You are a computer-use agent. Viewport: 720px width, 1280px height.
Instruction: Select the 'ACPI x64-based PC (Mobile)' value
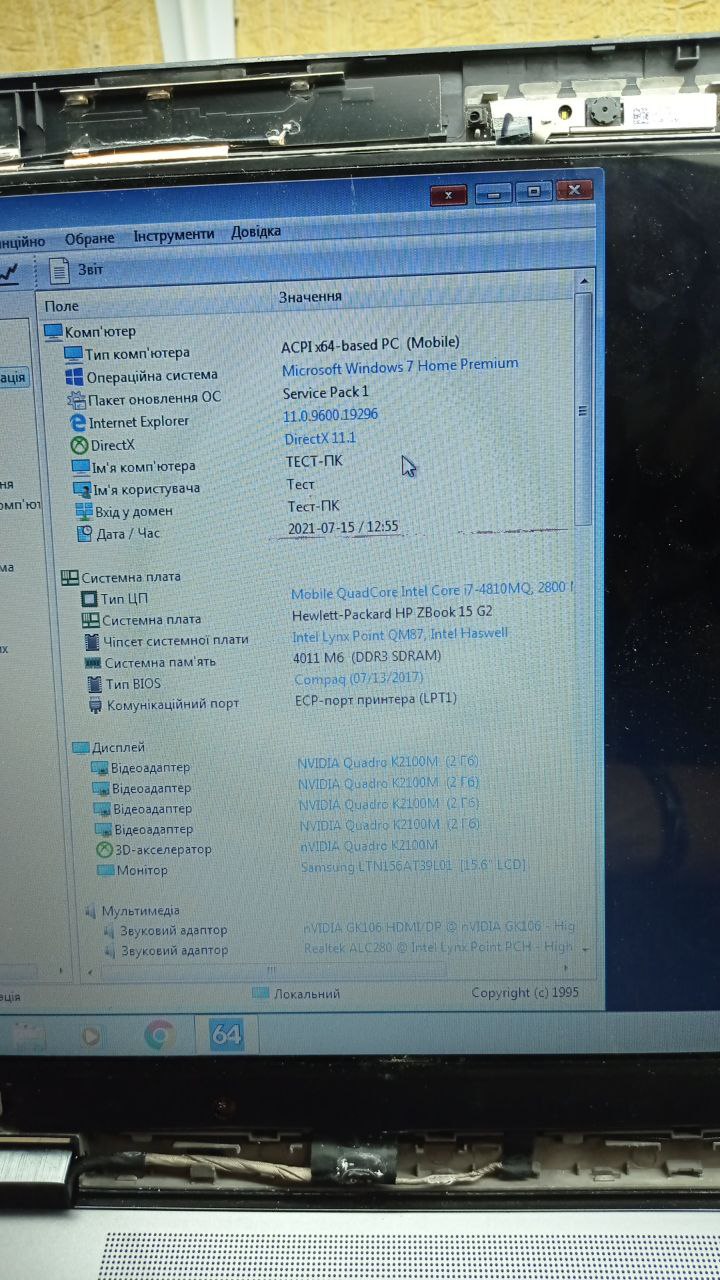click(x=370, y=344)
